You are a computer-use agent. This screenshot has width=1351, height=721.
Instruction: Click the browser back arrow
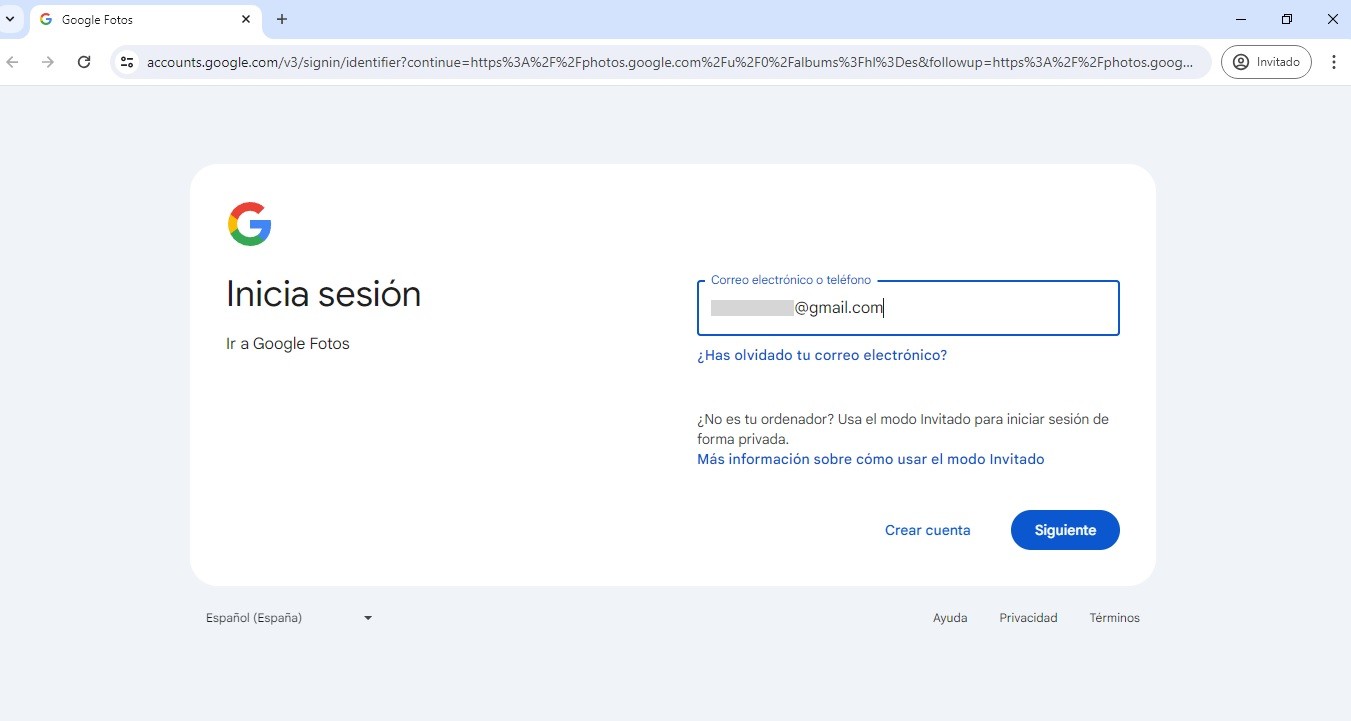[13, 62]
